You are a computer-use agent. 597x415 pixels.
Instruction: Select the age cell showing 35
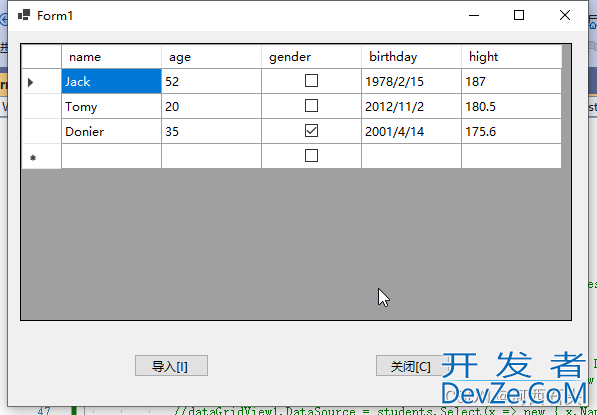click(211, 131)
